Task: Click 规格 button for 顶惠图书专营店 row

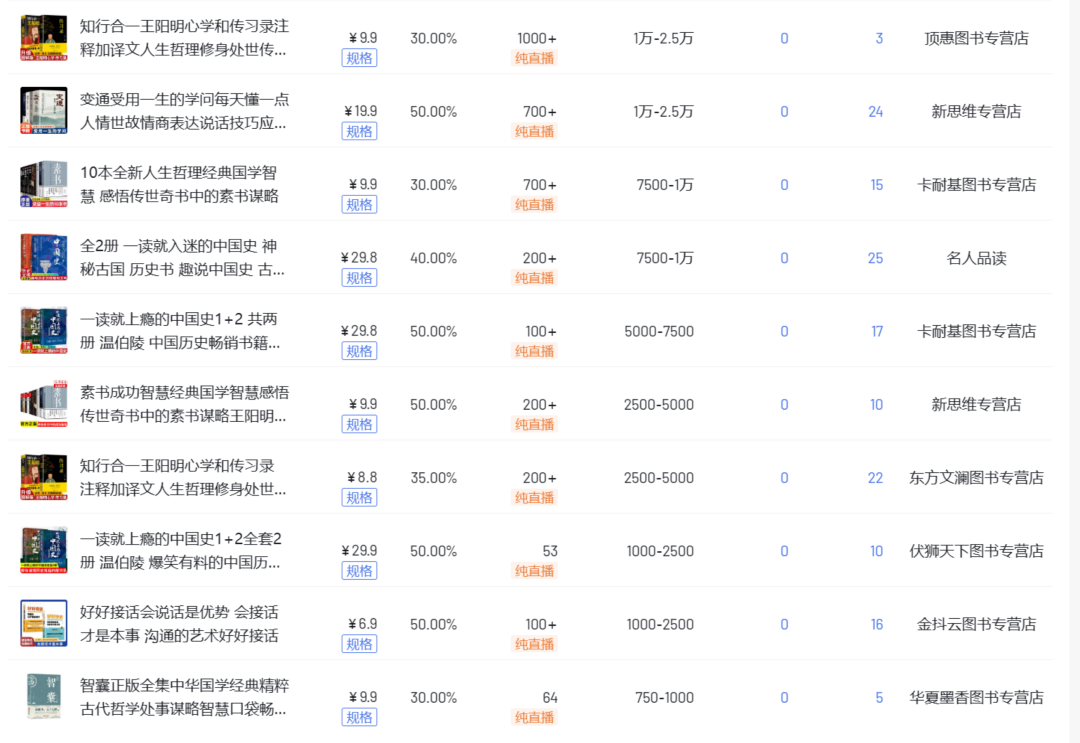Action: coord(360,59)
